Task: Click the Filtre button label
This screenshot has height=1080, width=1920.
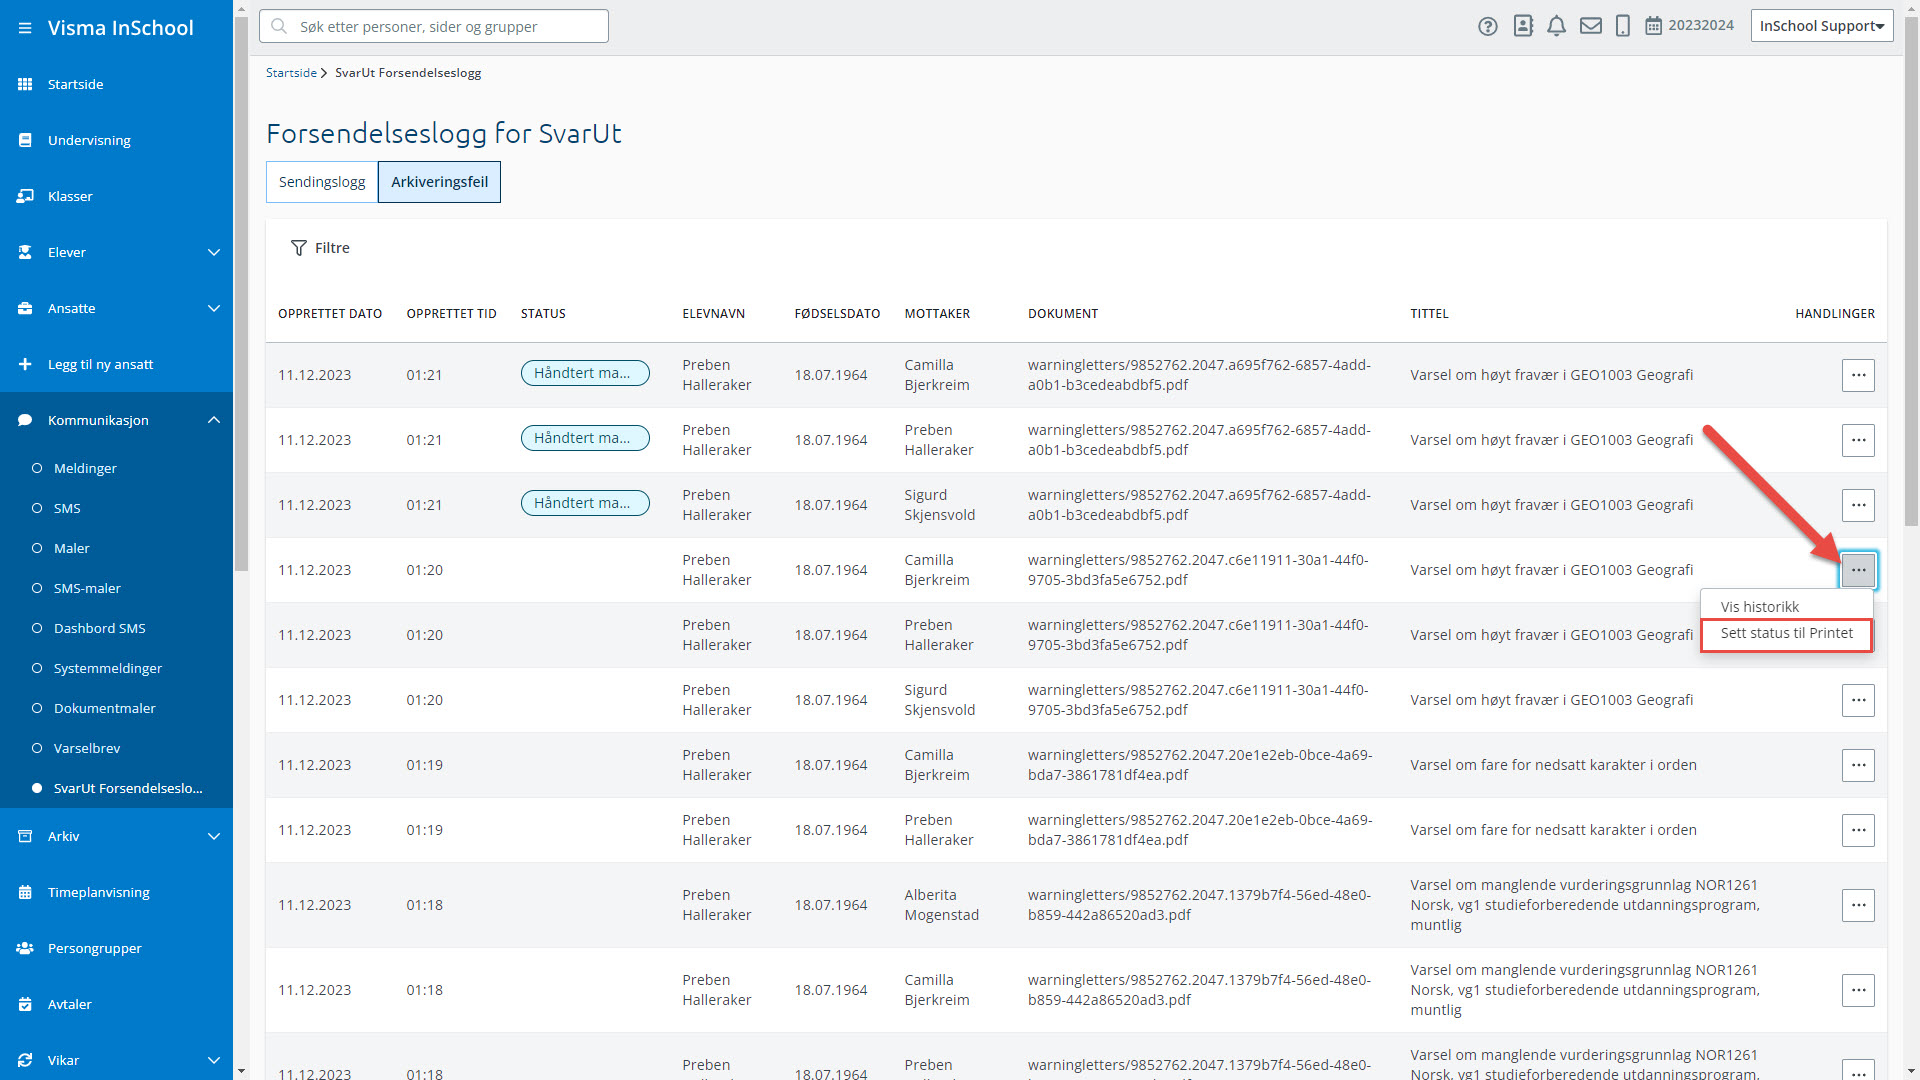Action: click(332, 248)
